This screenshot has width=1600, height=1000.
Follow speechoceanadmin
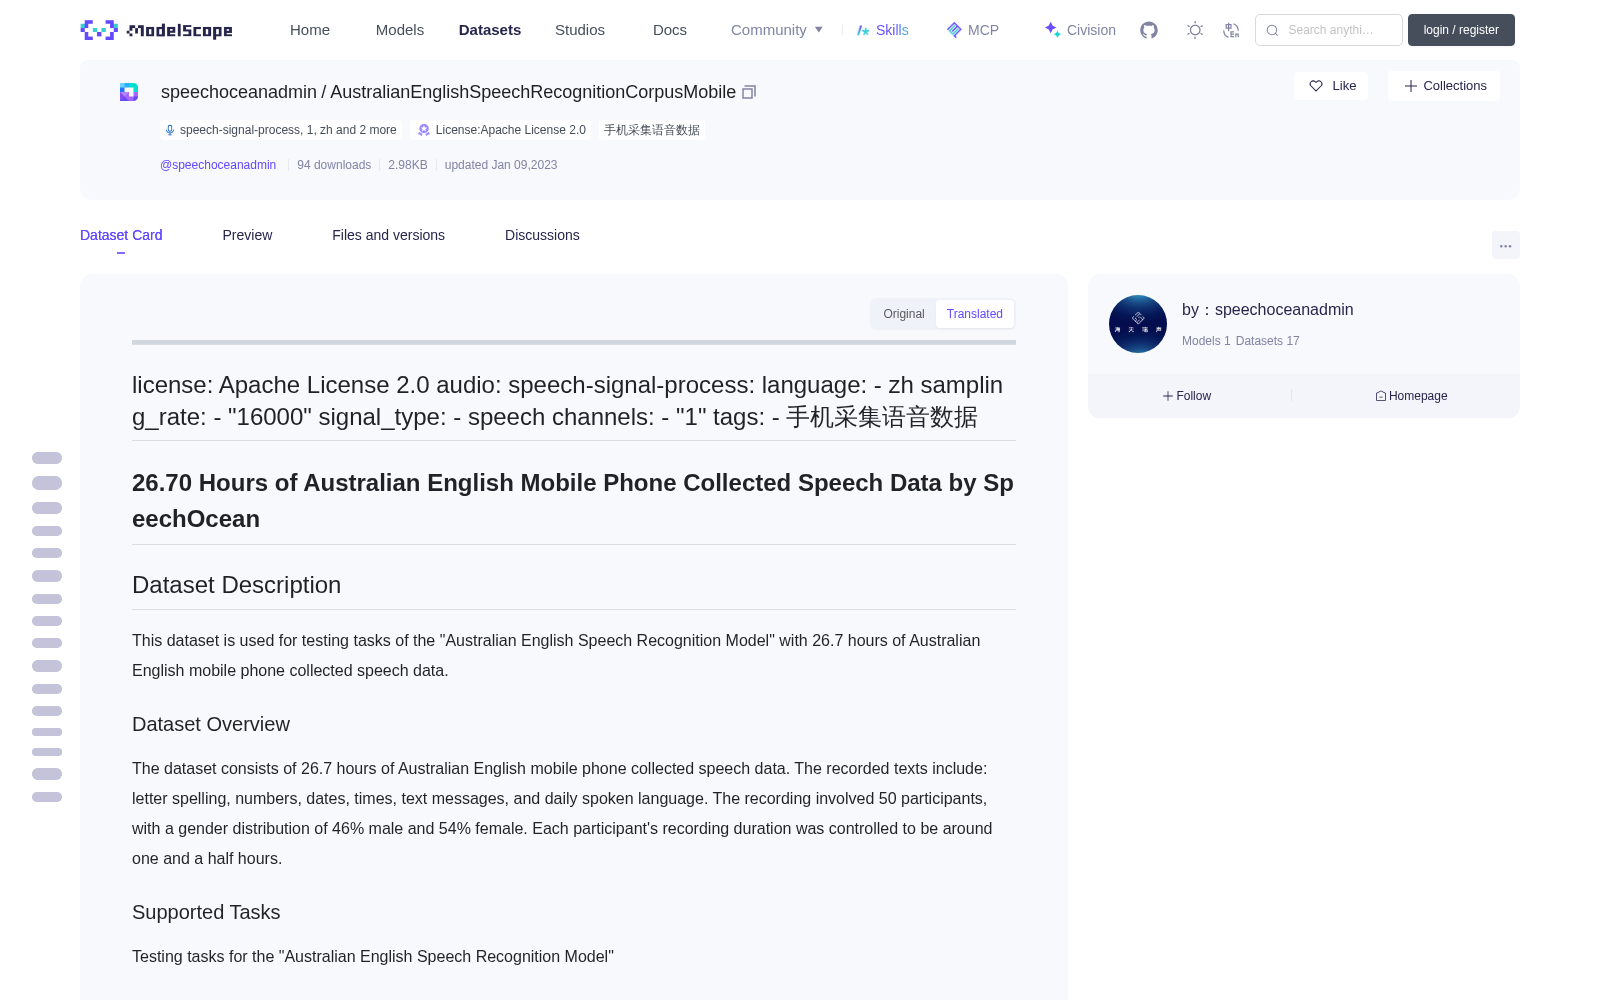coord(1187,396)
